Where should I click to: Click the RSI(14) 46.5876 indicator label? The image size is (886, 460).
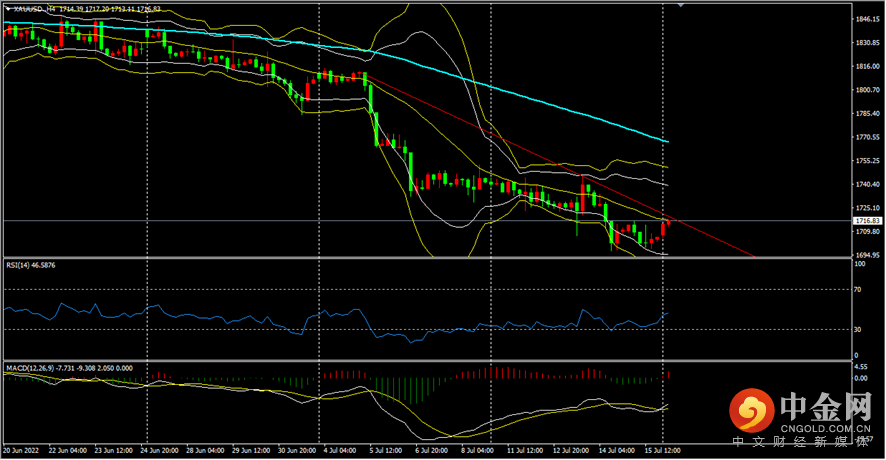(x=31, y=265)
